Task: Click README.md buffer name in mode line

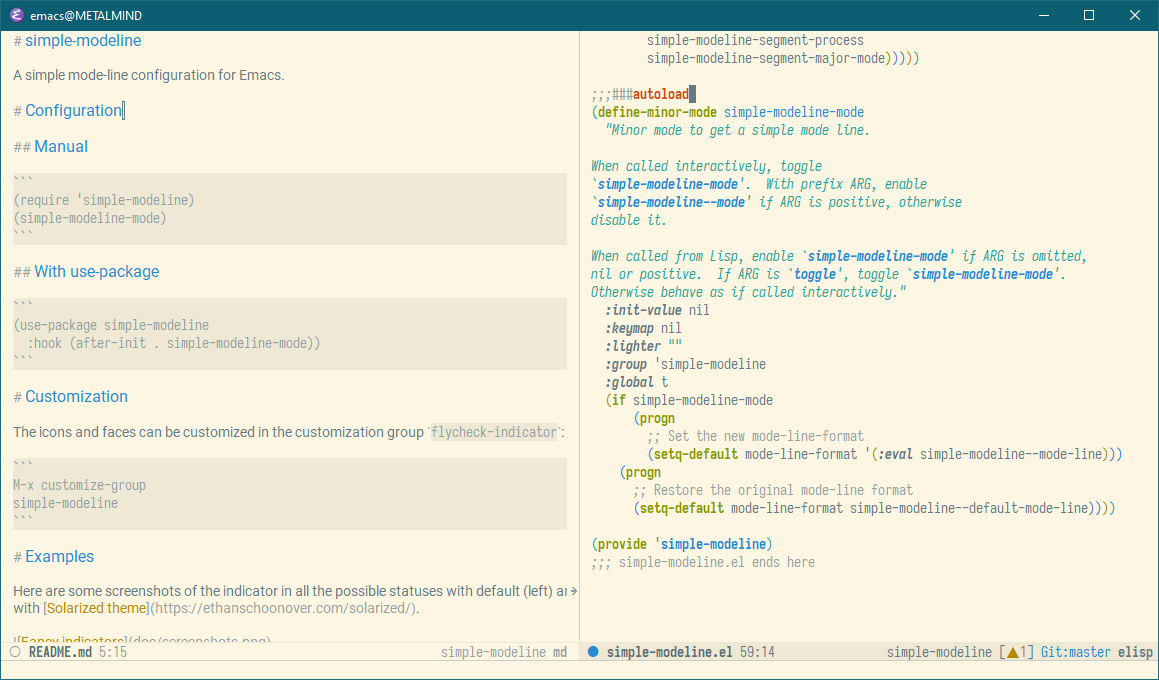Action: pyautogui.click(x=61, y=652)
